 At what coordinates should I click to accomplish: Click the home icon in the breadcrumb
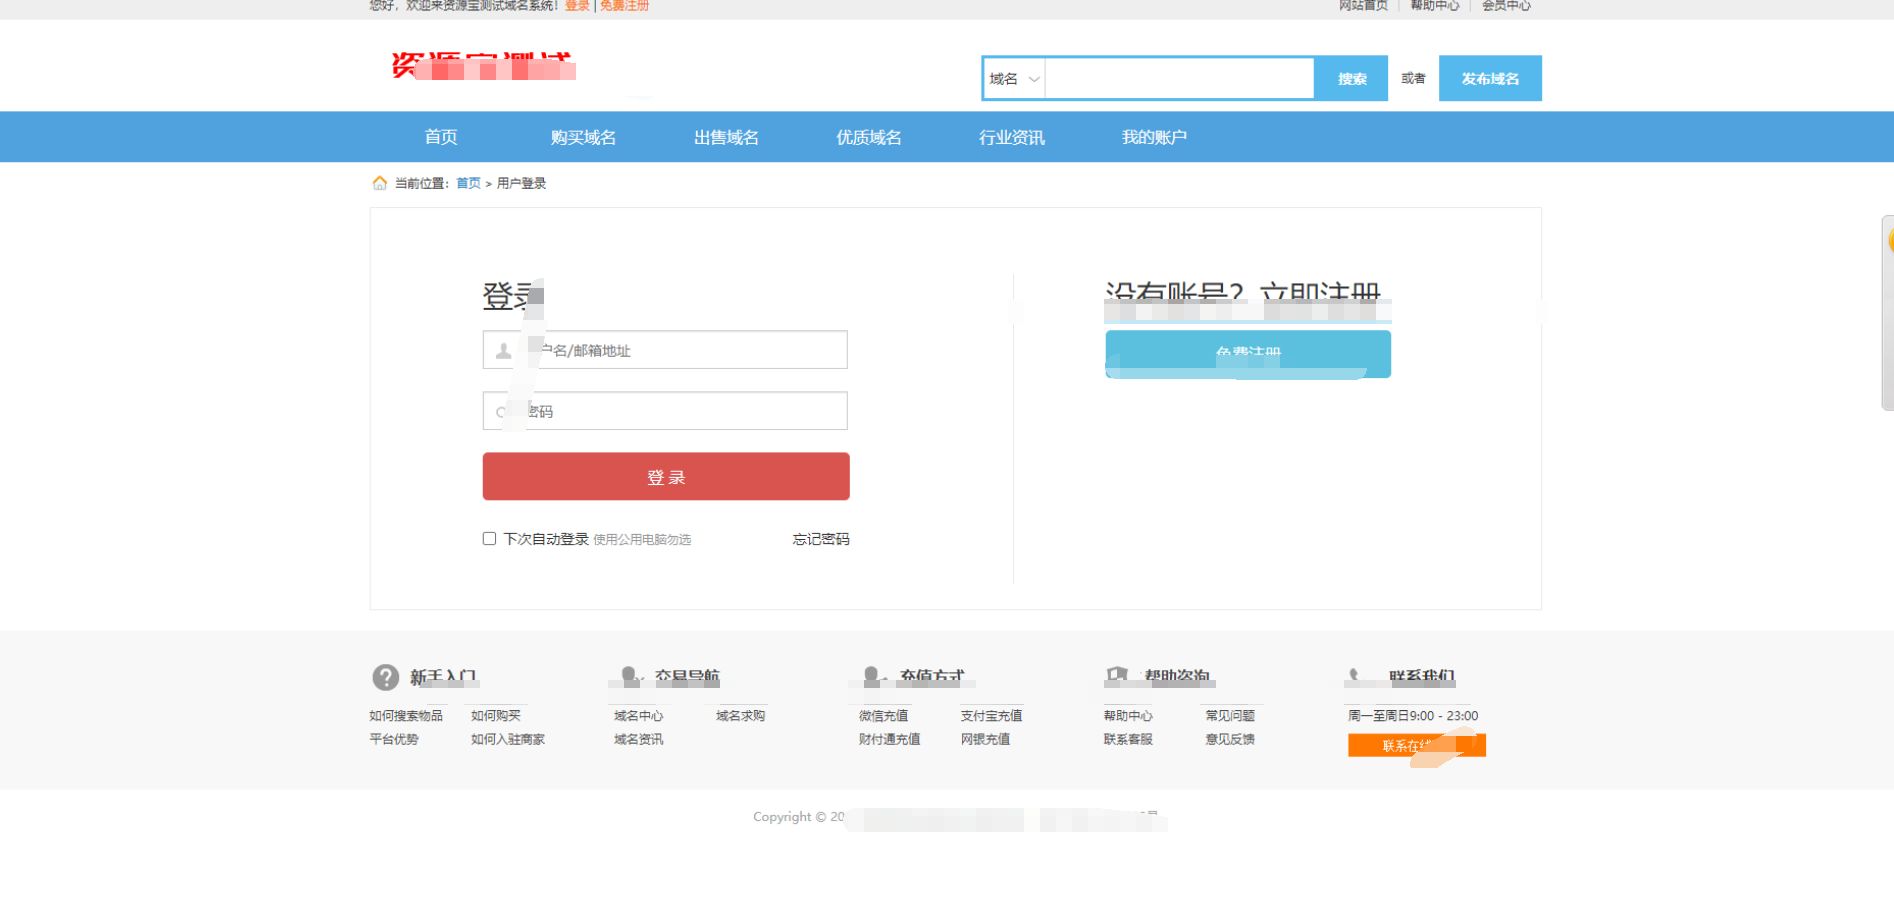pyautogui.click(x=379, y=183)
